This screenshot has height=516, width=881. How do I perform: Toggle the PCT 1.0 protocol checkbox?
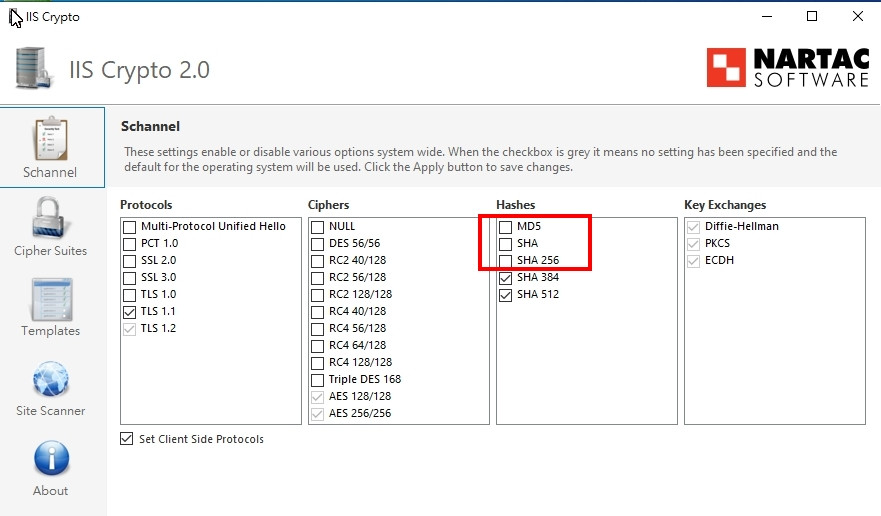pyautogui.click(x=130, y=244)
